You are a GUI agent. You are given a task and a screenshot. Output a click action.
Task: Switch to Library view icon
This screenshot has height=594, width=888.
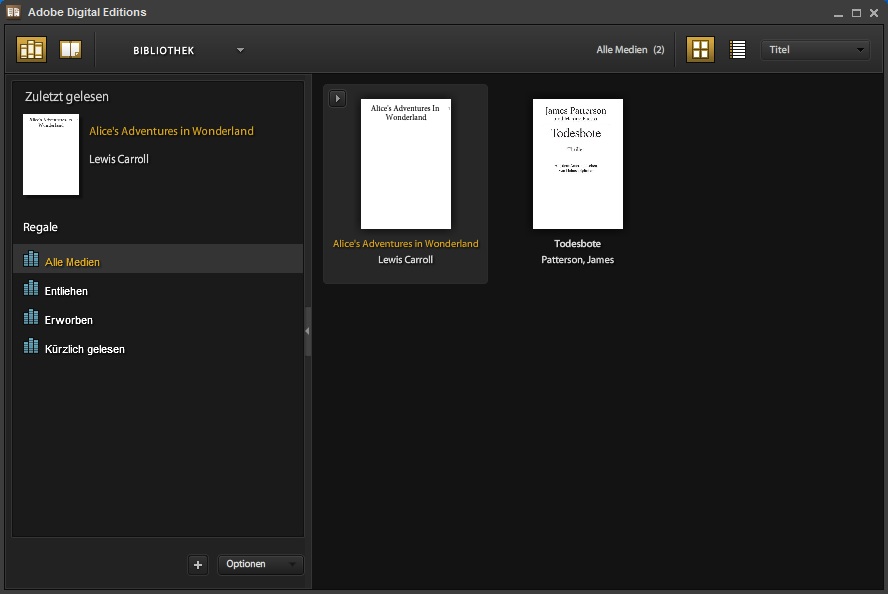click(x=31, y=50)
